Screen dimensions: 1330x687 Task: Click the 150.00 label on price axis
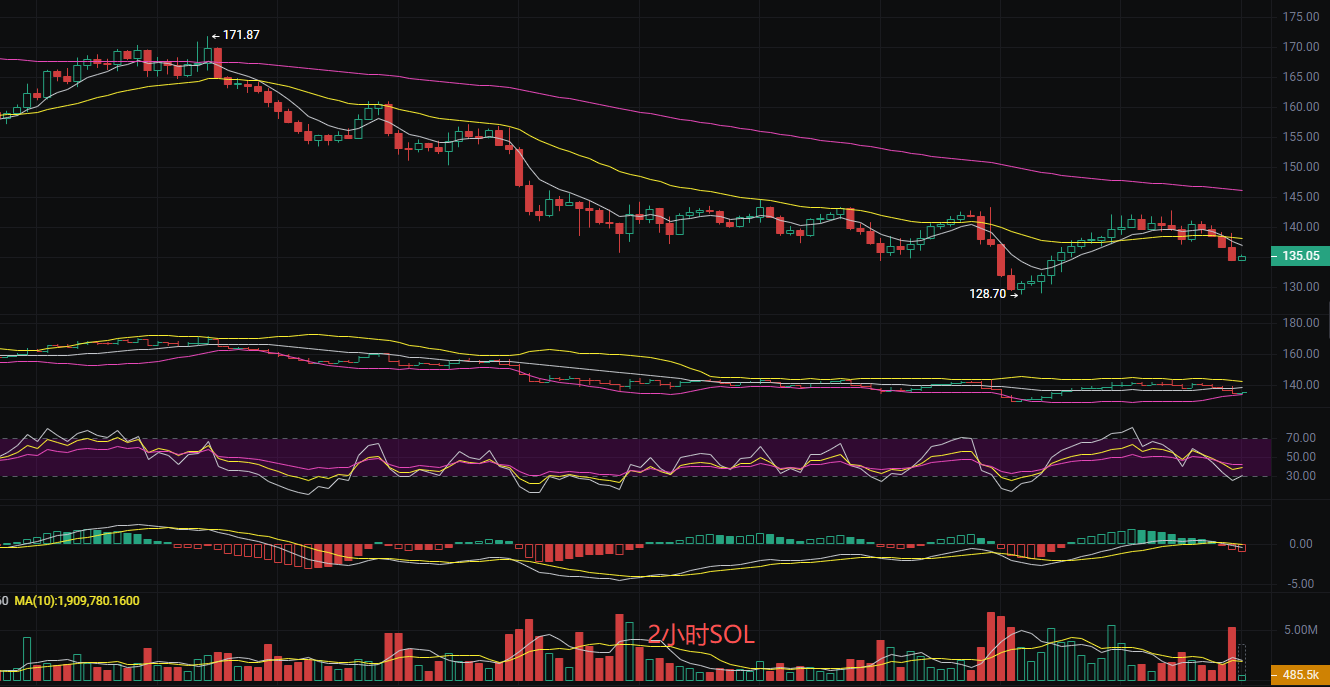1299,167
